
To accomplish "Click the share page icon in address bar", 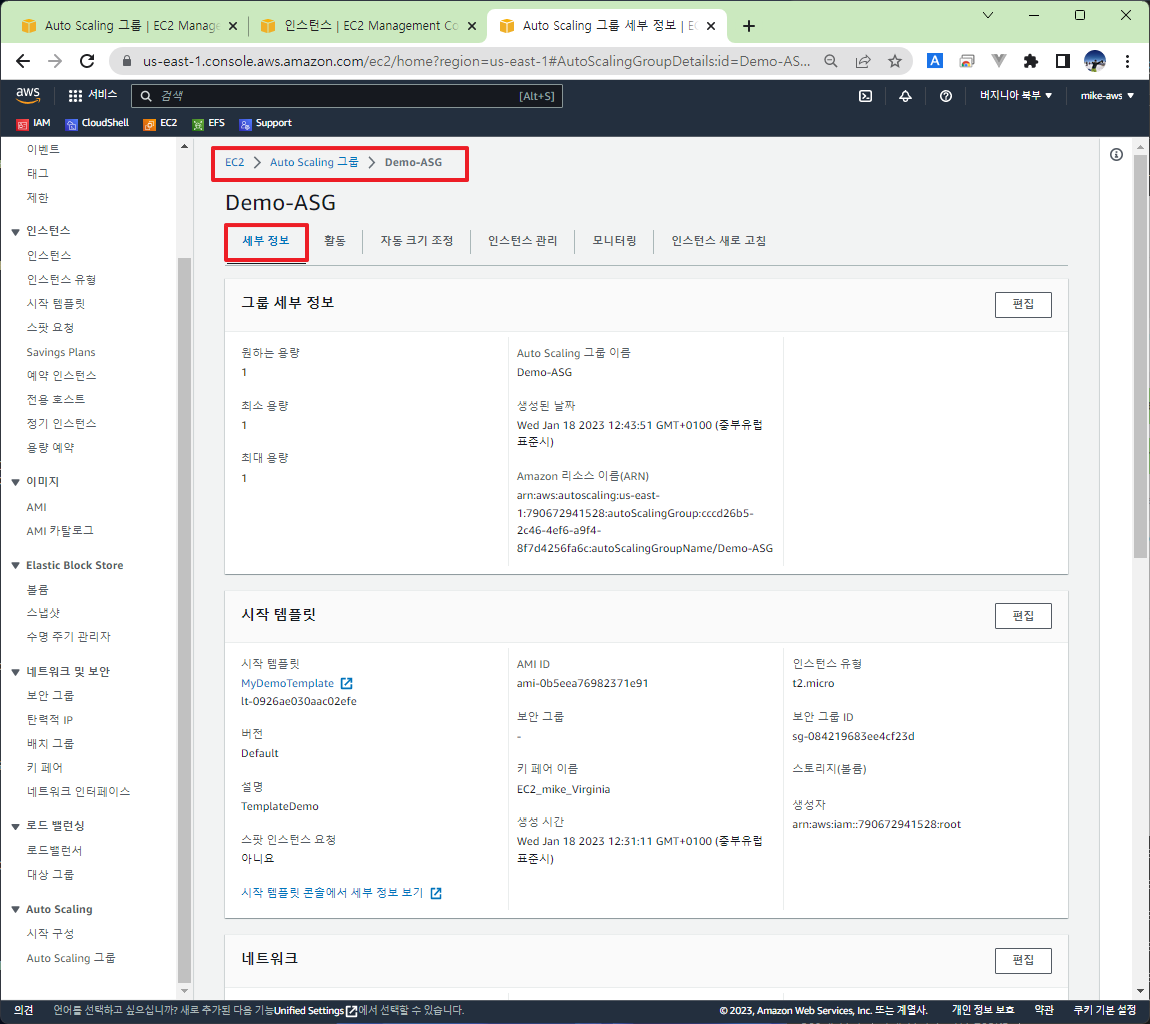I will pyautogui.click(x=862, y=61).
